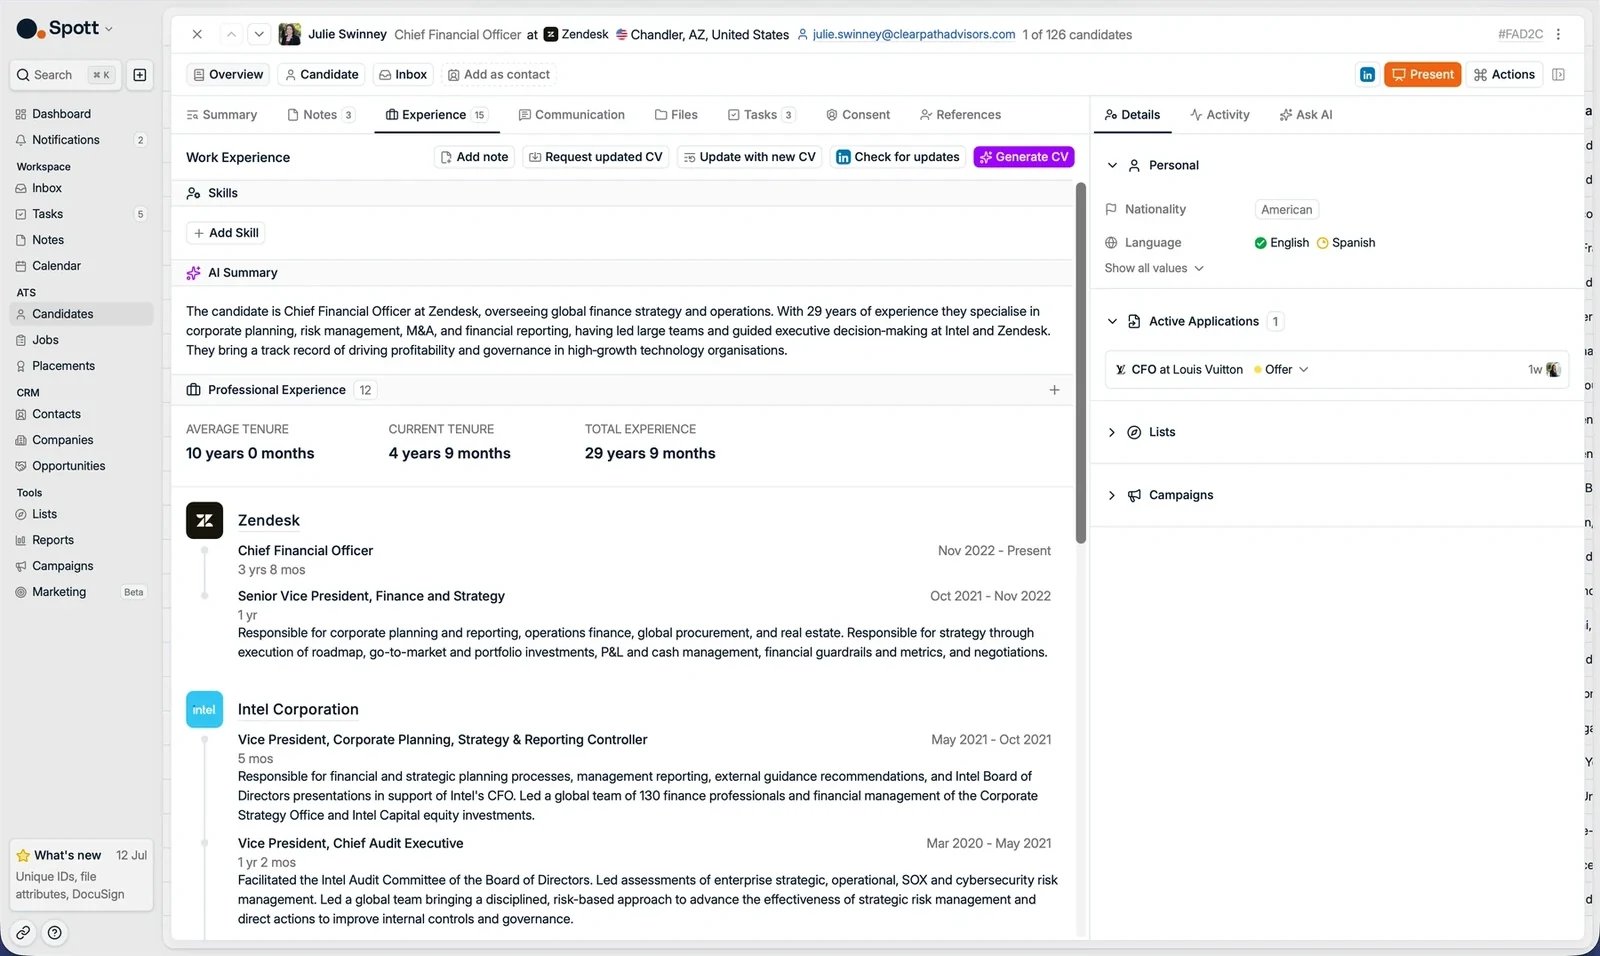This screenshot has height=956, width=1600.
Task: Switch to the Notes tab
Action: [x=320, y=115]
